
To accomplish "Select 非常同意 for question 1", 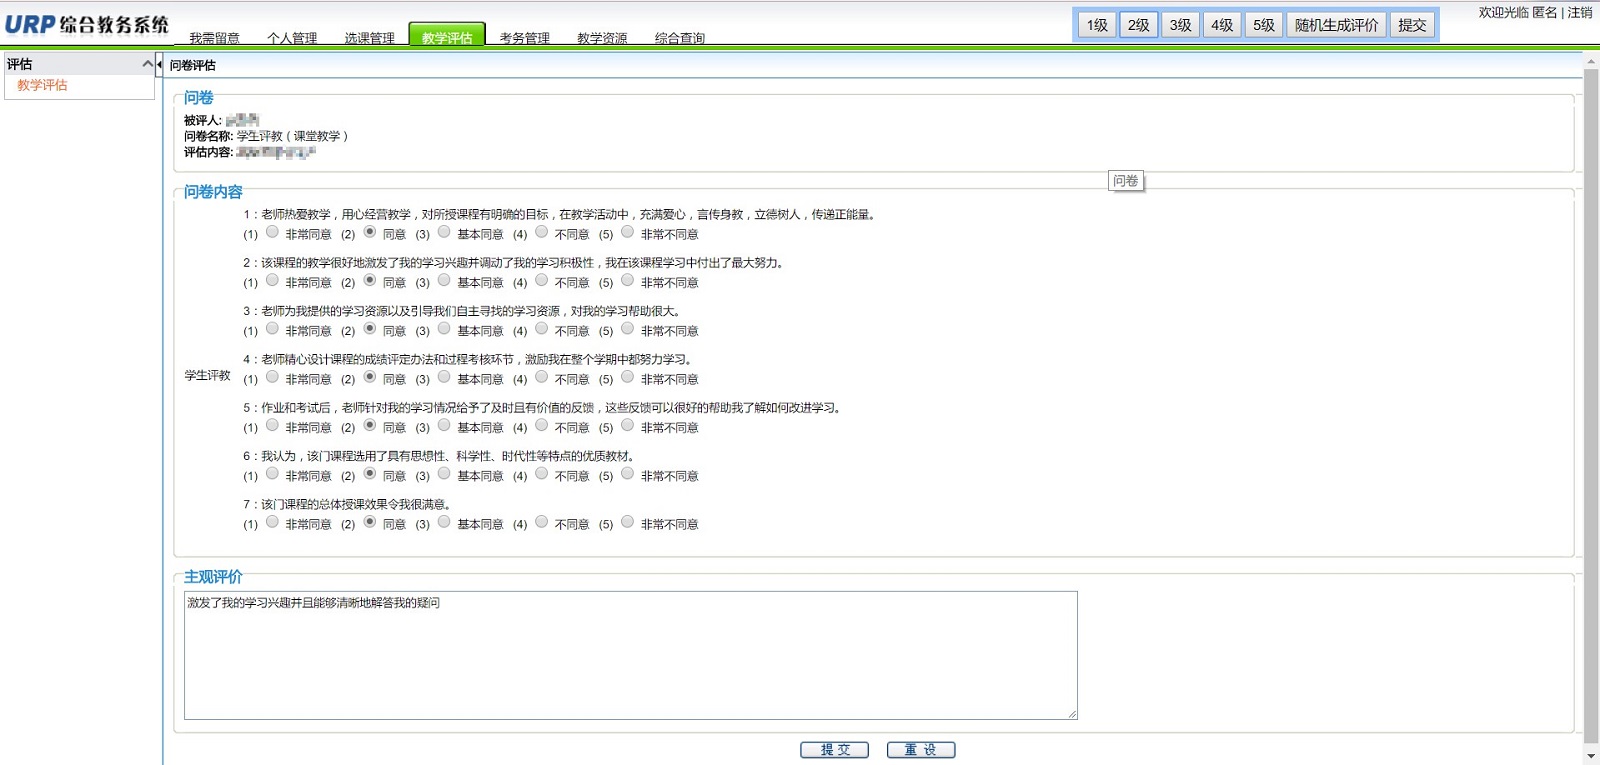I will coord(272,232).
